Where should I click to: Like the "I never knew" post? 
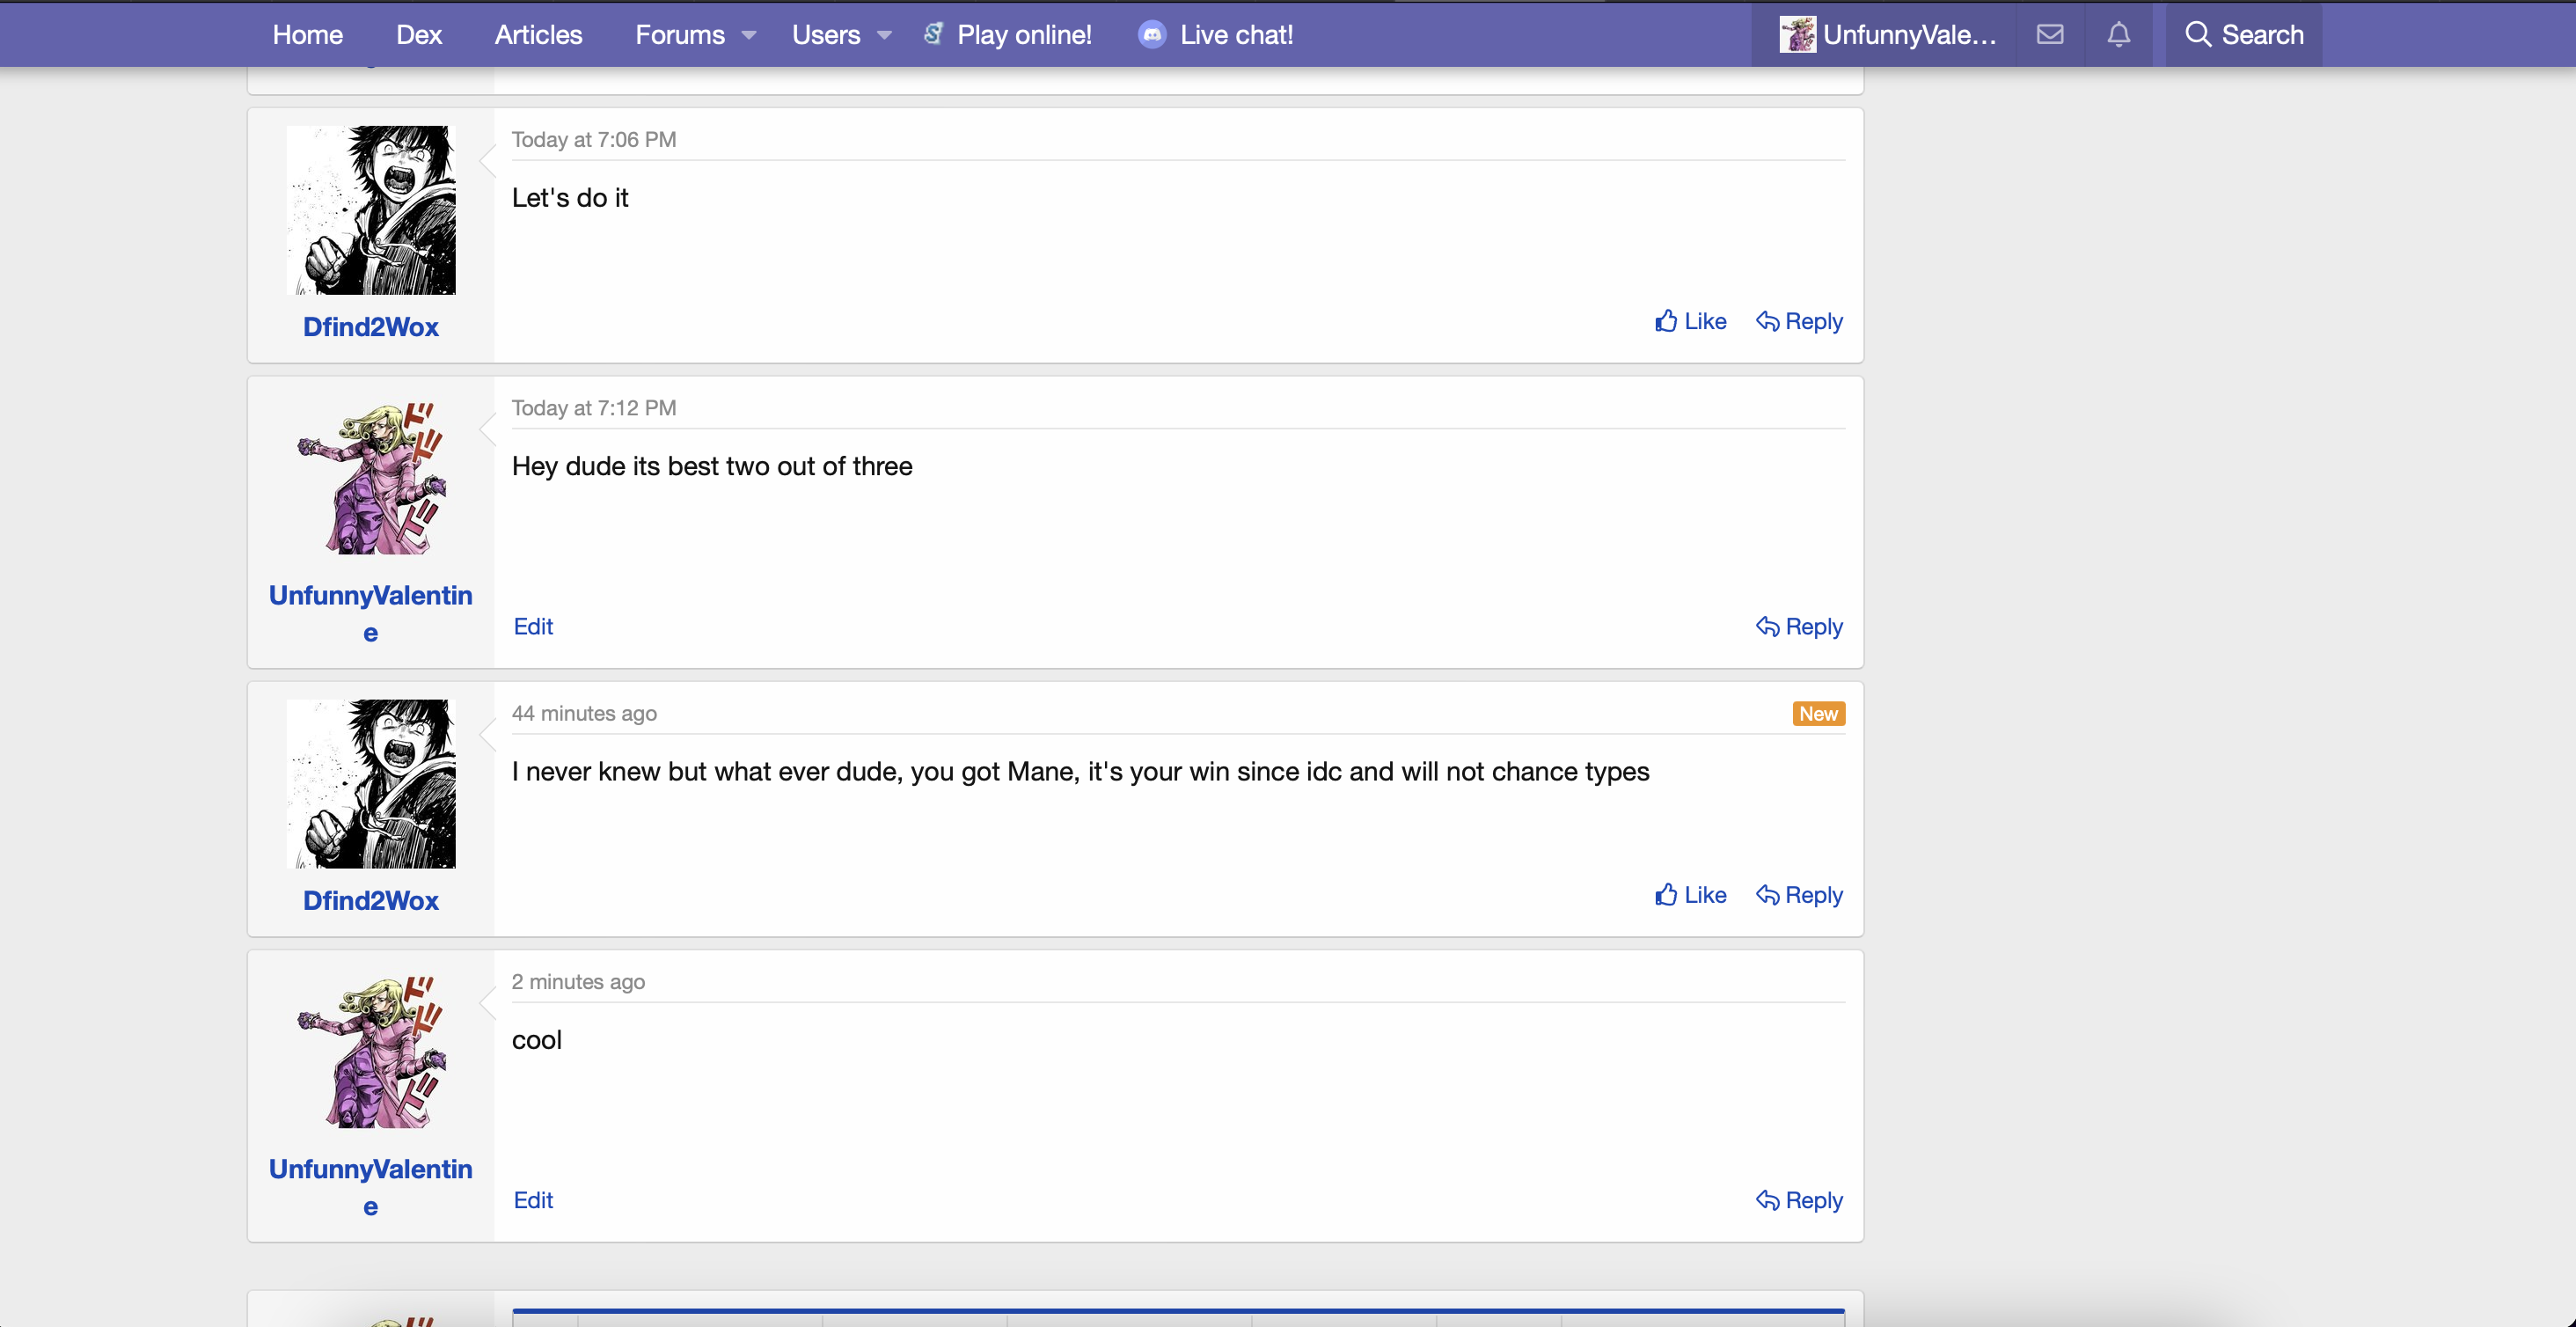click(1690, 895)
